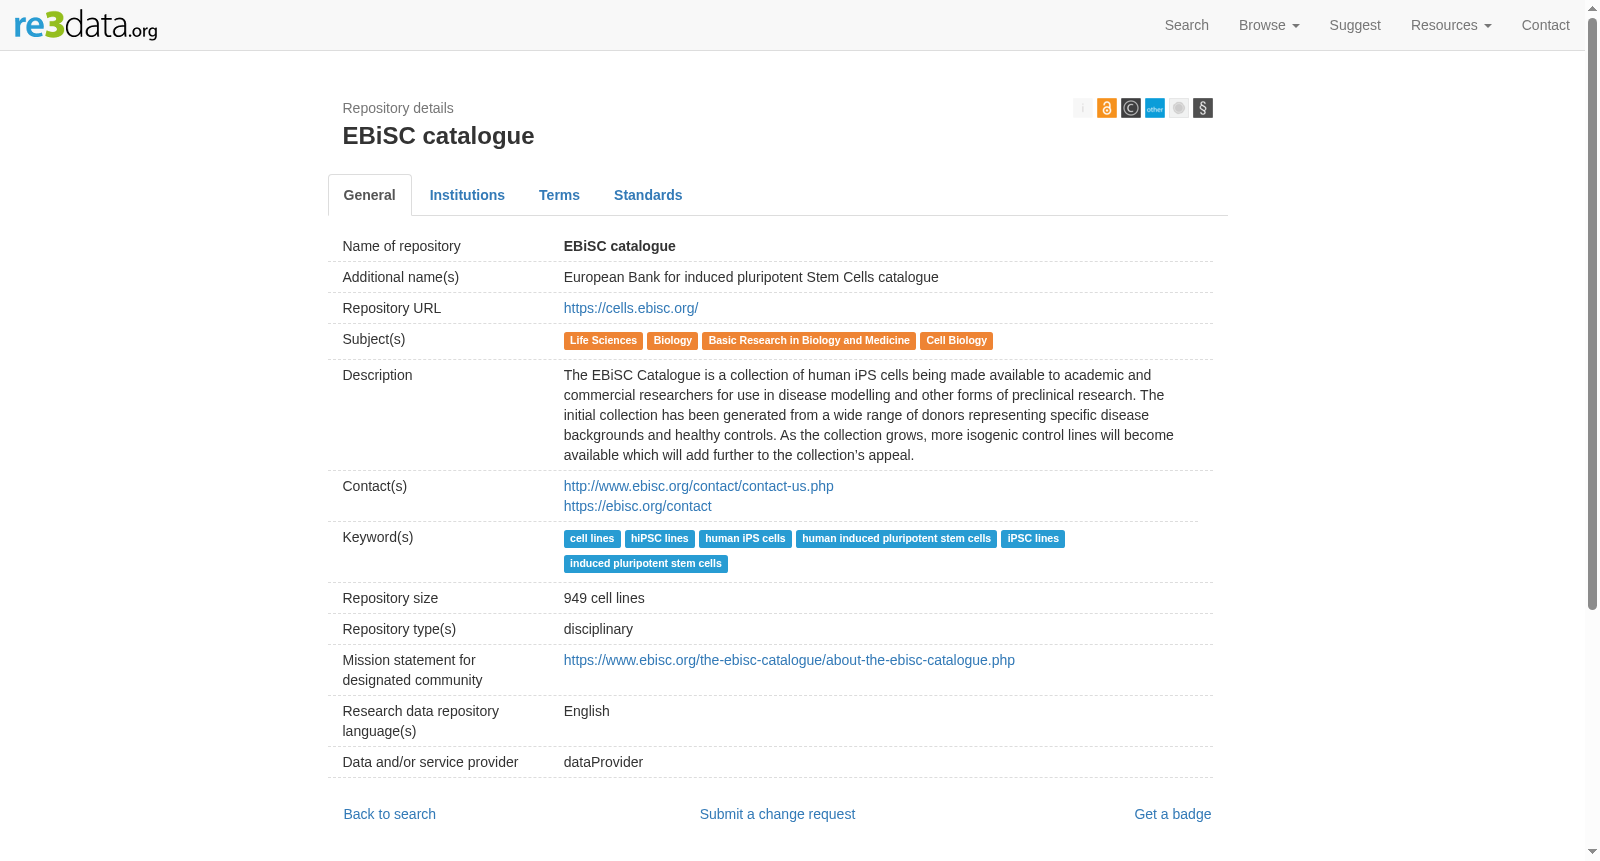Click the blue 'other' badge icon
1600x861 pixels.
1155,108
